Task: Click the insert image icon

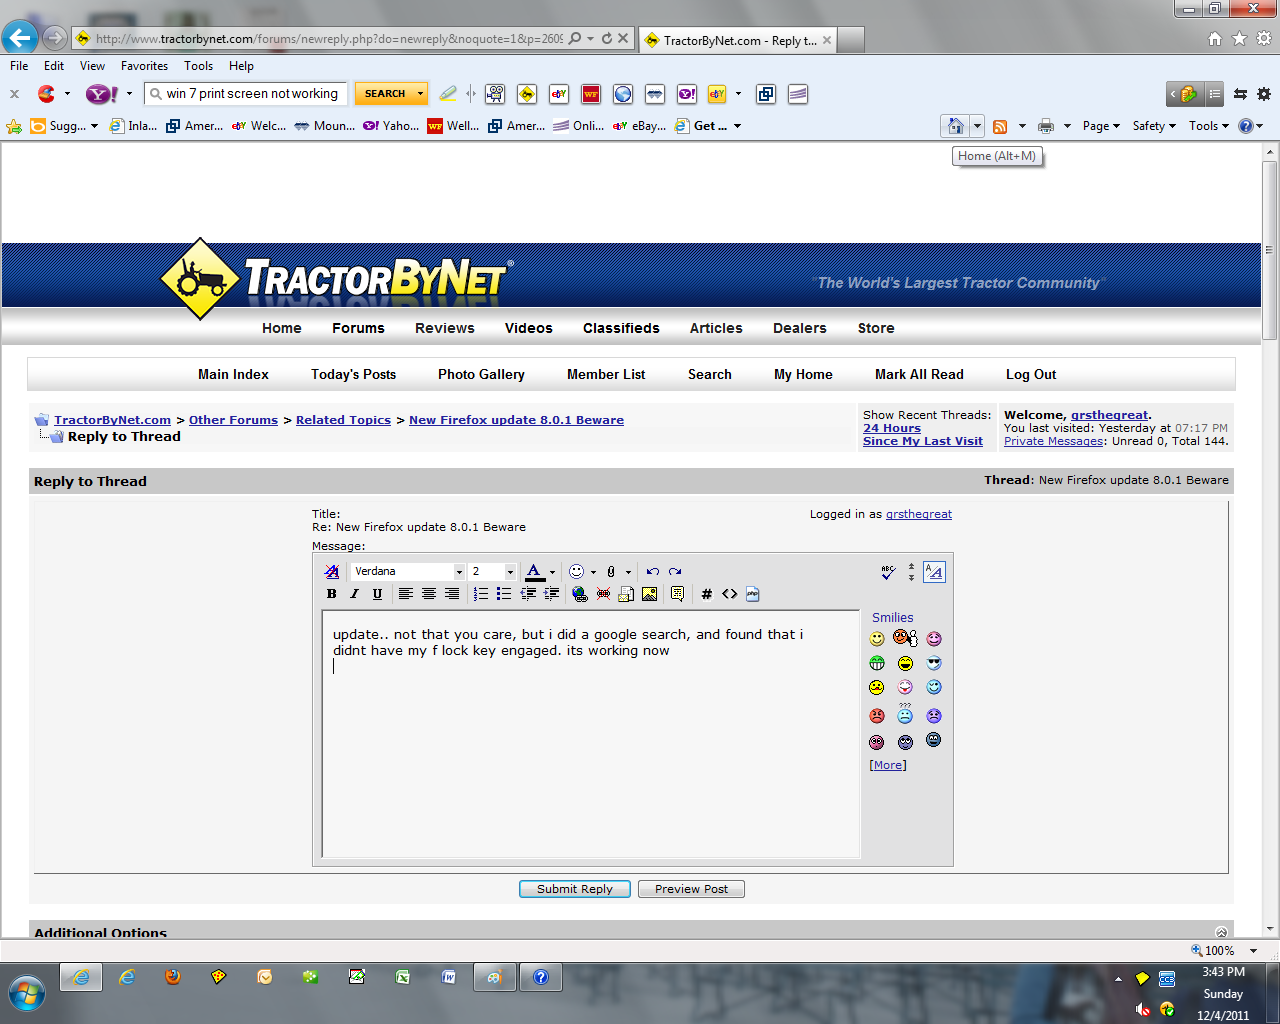Action: click(650, 594)
